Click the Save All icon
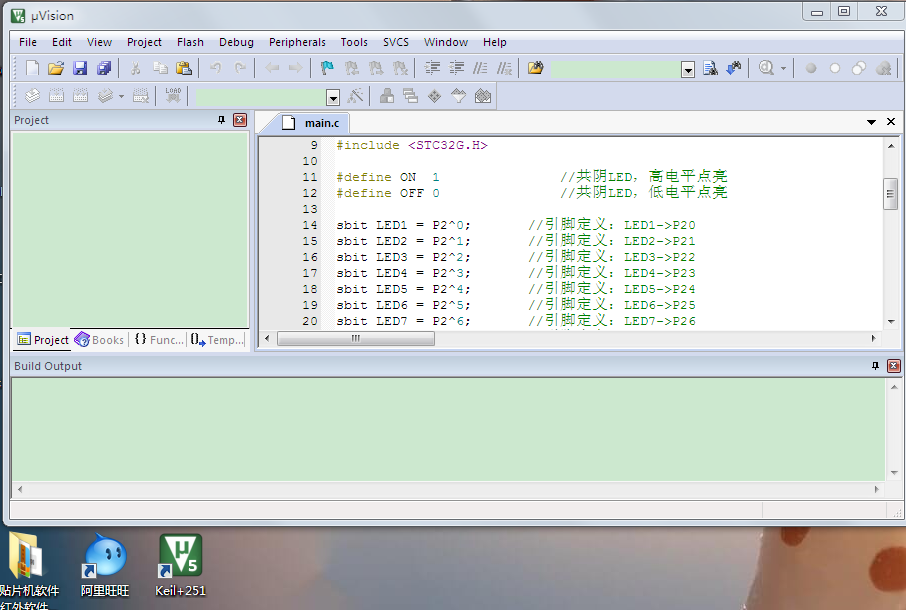Viewport: 906px width, 610px height. coord(104,68)
